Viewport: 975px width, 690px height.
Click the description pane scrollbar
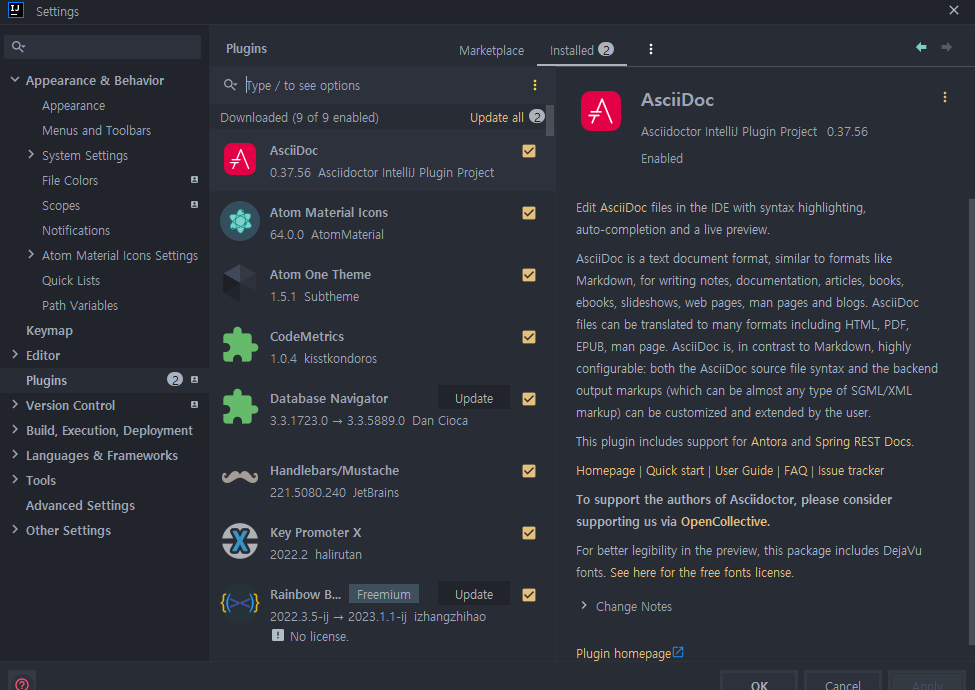click(x=971, y=422)
